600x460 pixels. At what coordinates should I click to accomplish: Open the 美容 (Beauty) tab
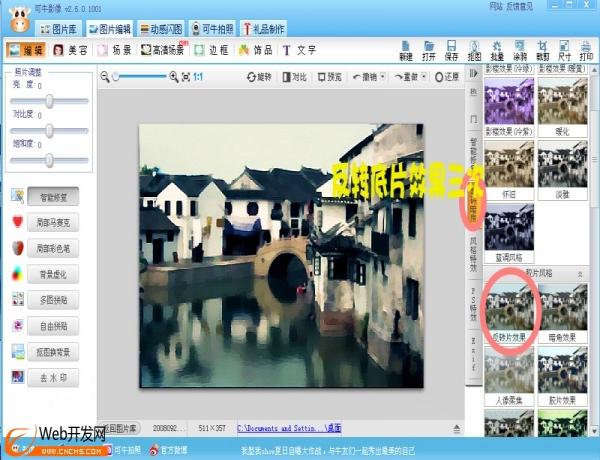pos(71,49)
